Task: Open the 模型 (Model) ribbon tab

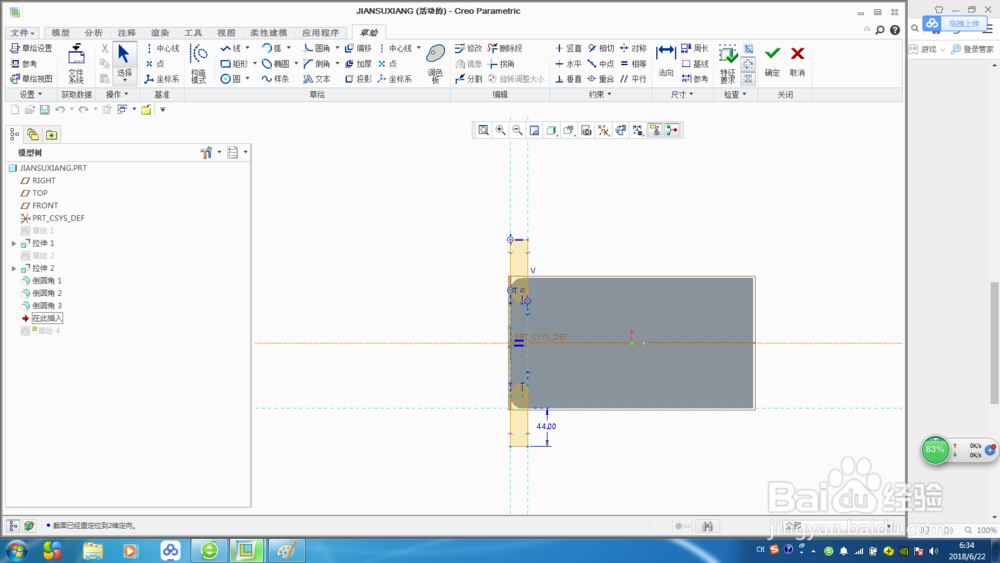Action: (x=61, y=33)
